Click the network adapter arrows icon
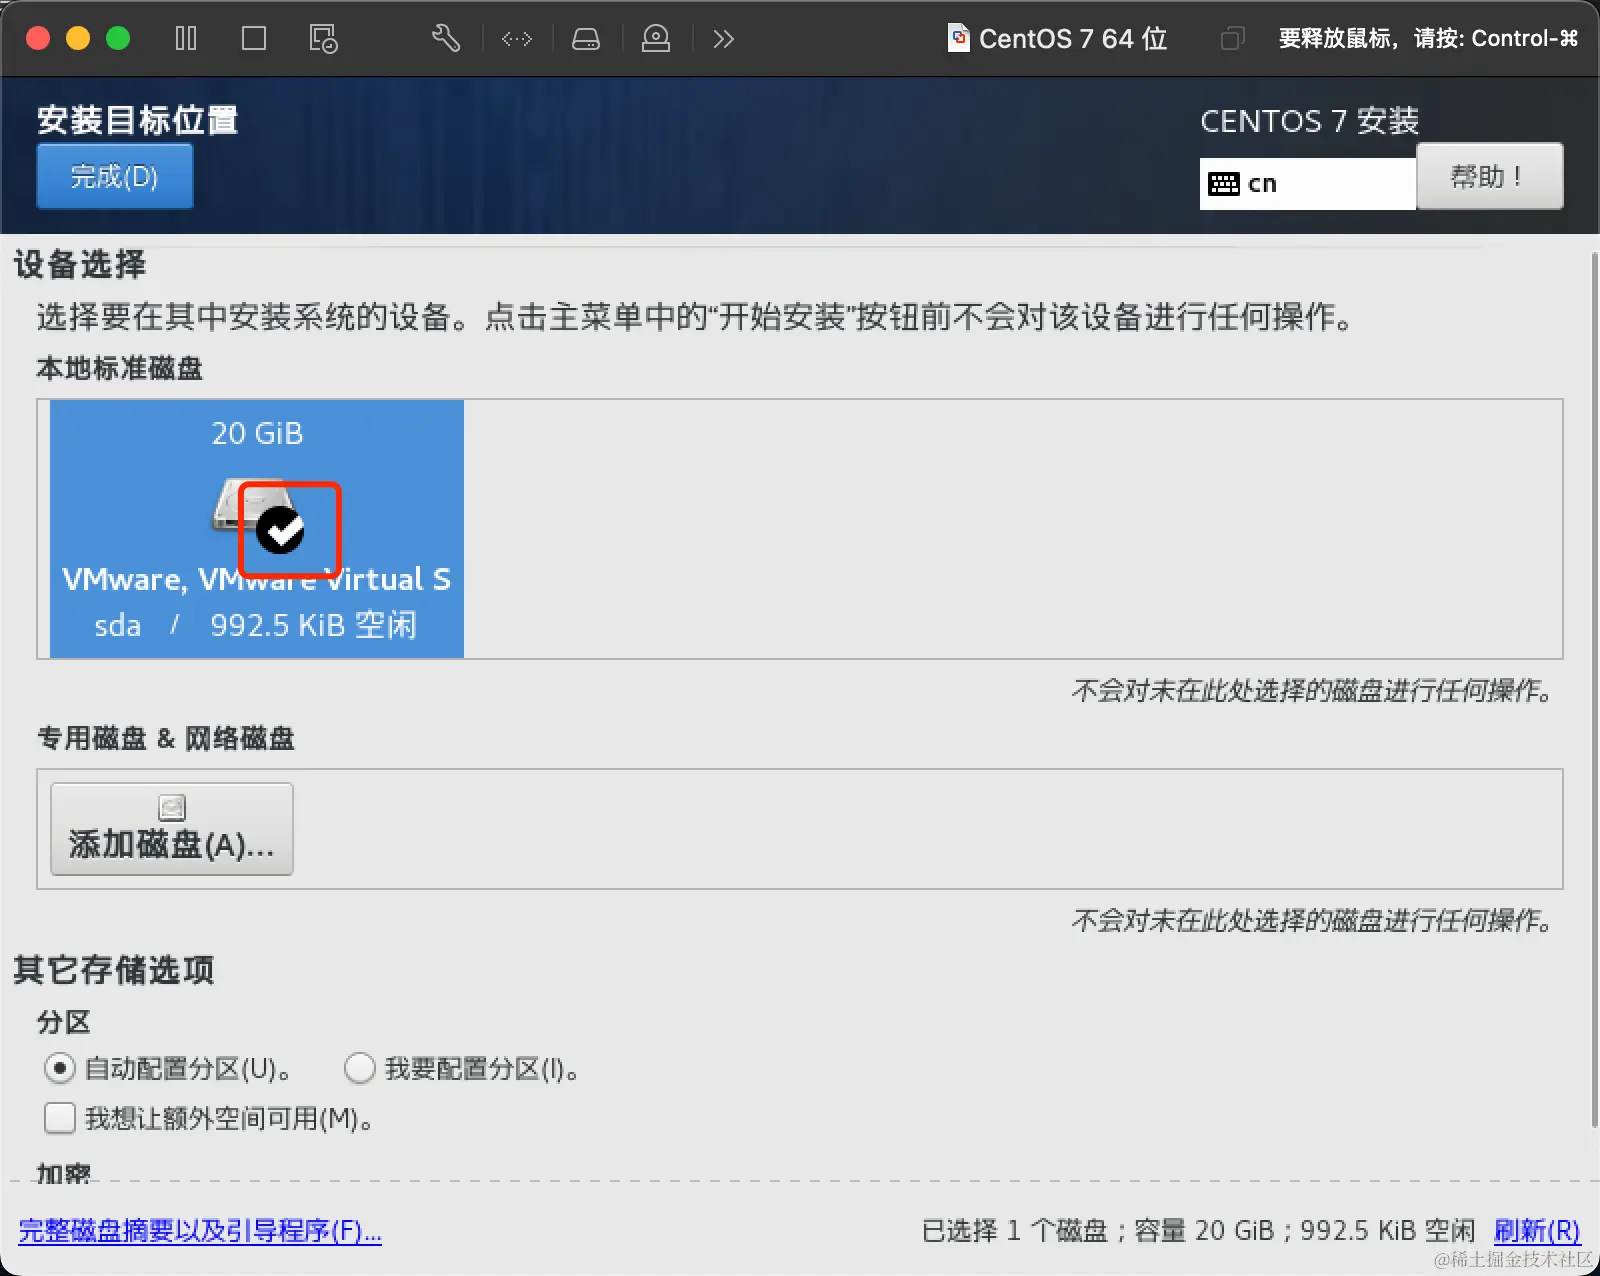1600x1276 pixels. click(x=517, y=39)
